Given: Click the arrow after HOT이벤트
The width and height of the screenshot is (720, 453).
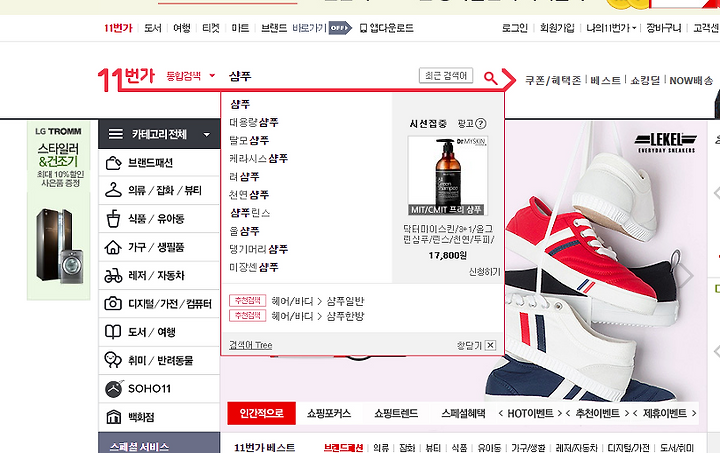Looking at the screenshot, I should pos(559,414).
